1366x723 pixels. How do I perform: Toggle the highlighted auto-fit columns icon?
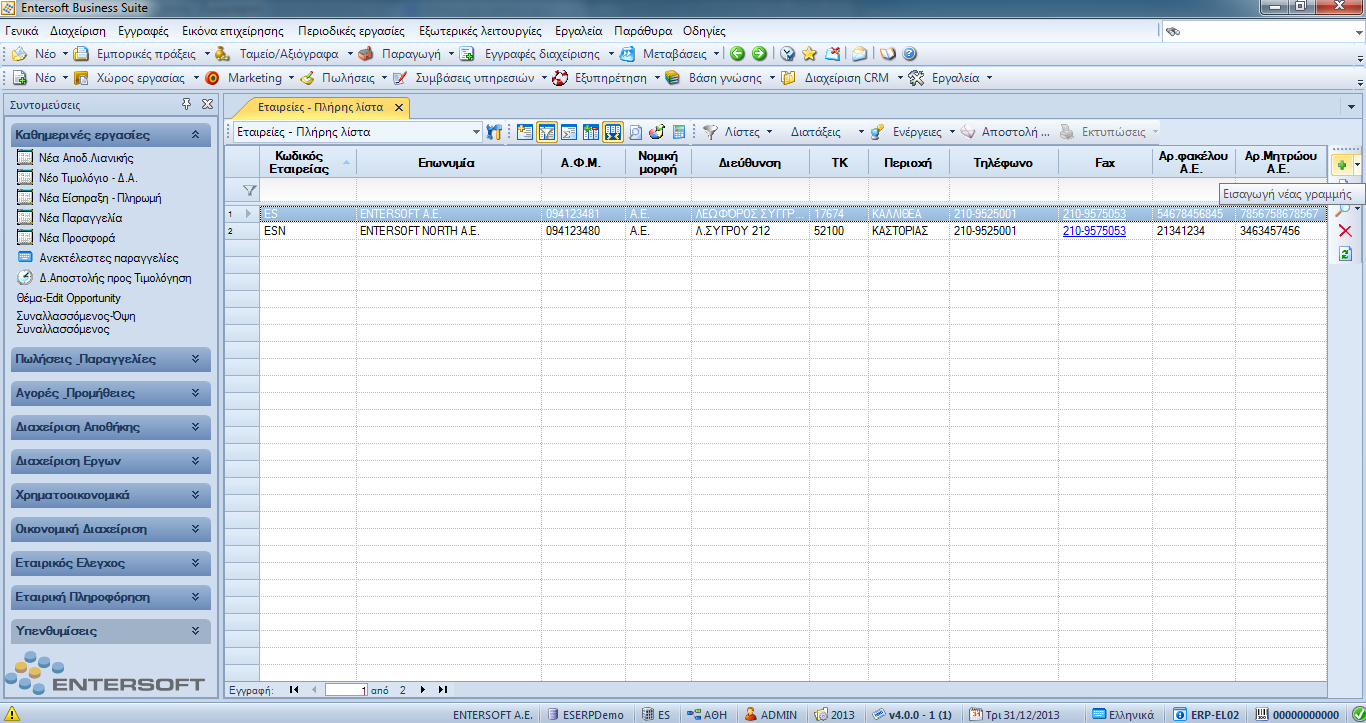(613, 131)
